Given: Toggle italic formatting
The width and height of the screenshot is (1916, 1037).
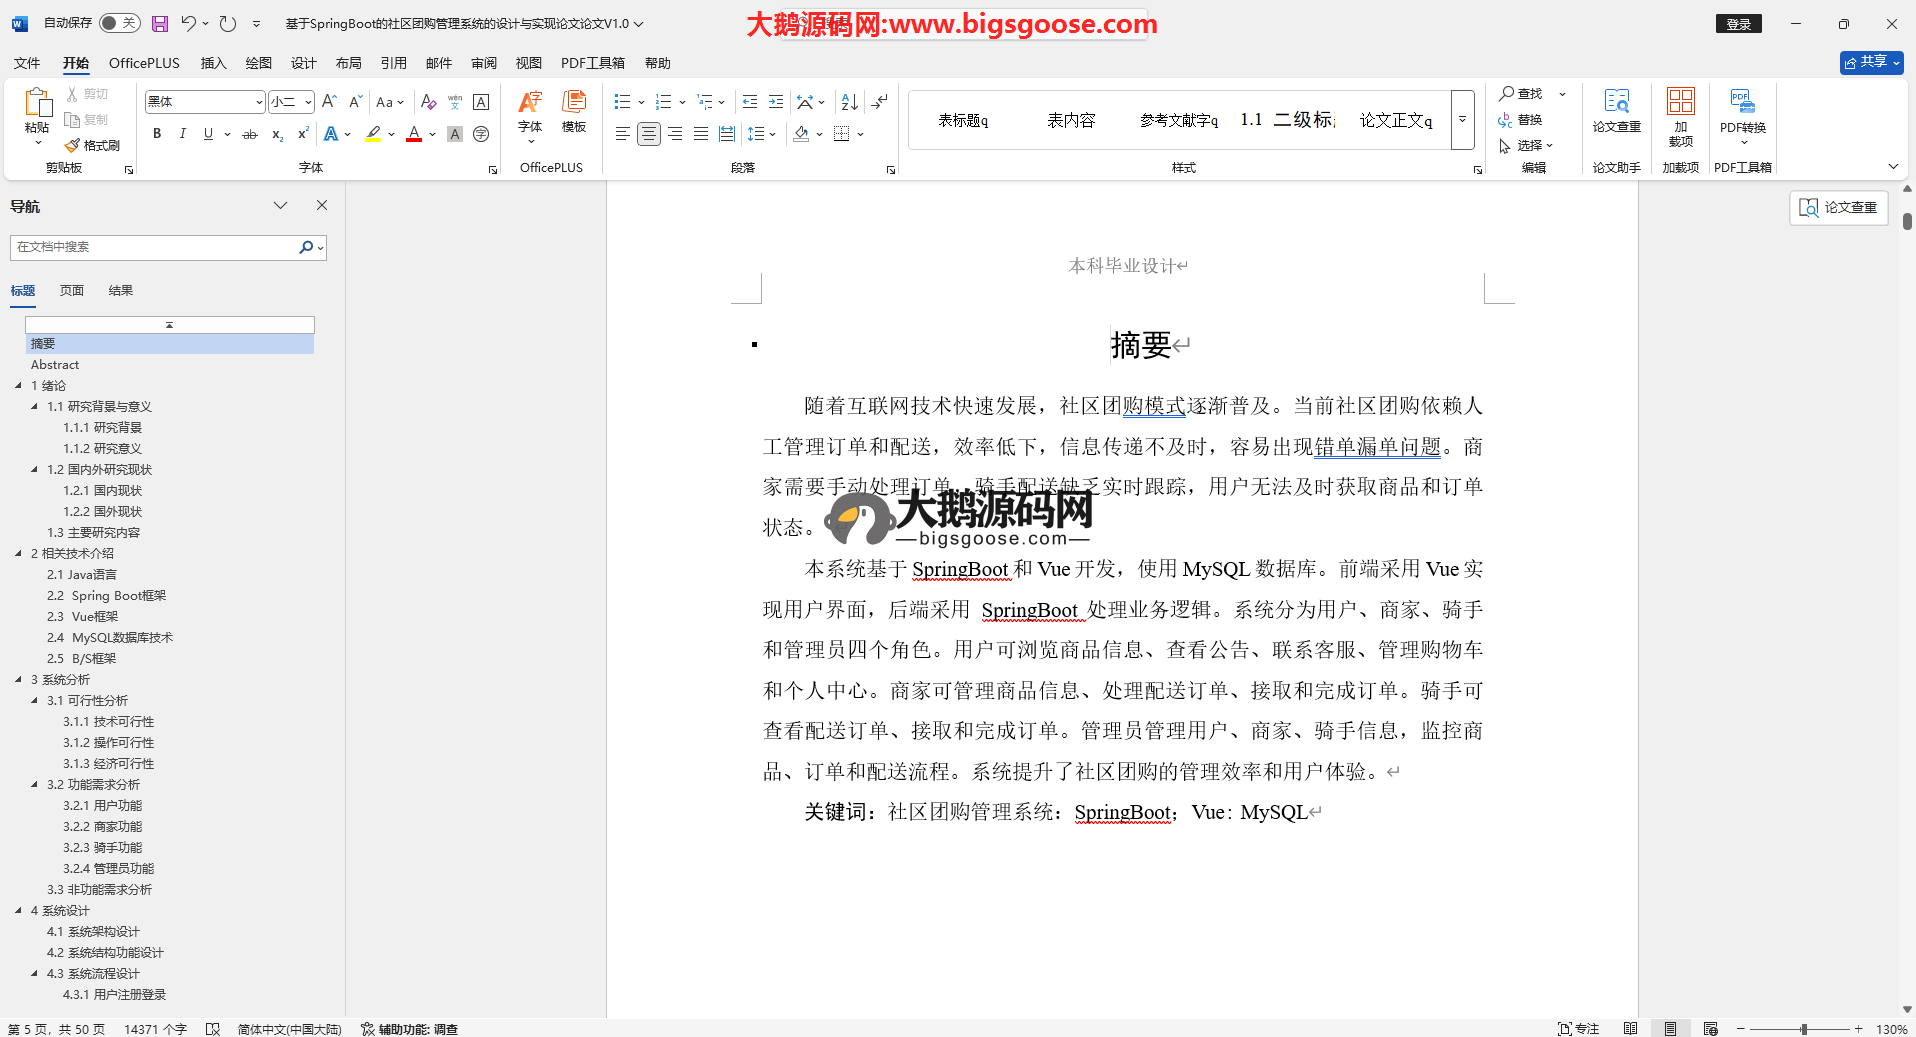Looking at the screenshot, I should point(182,134).
